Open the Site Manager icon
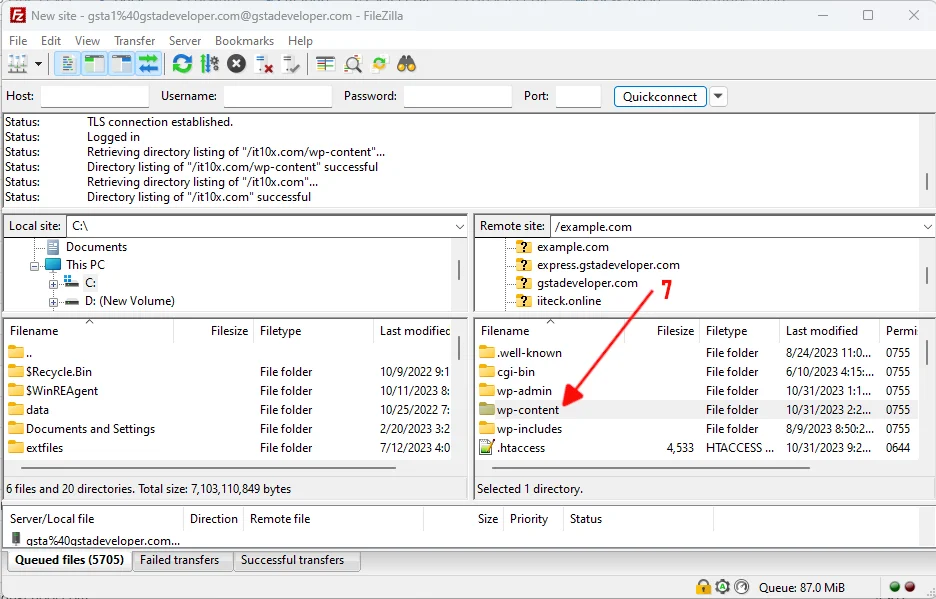Viewport: 936px width, 599px height. click(x=18, y=64)
